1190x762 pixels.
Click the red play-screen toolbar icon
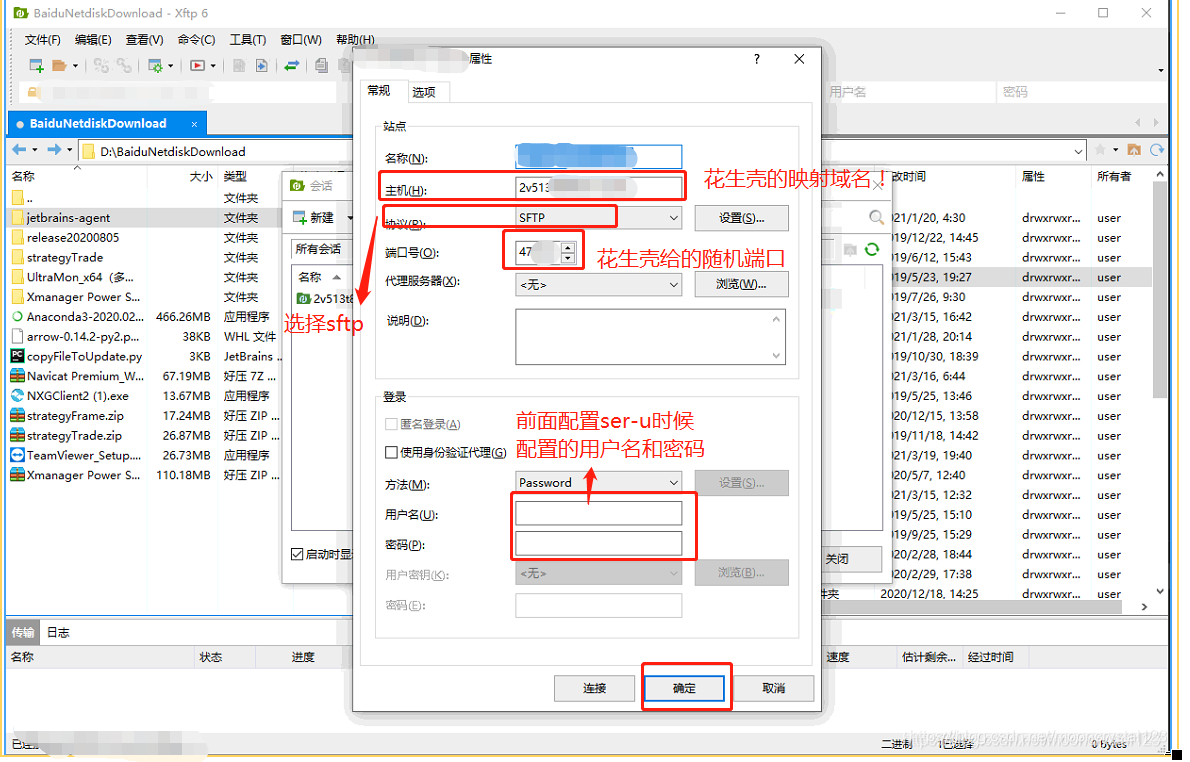(197, 66)
